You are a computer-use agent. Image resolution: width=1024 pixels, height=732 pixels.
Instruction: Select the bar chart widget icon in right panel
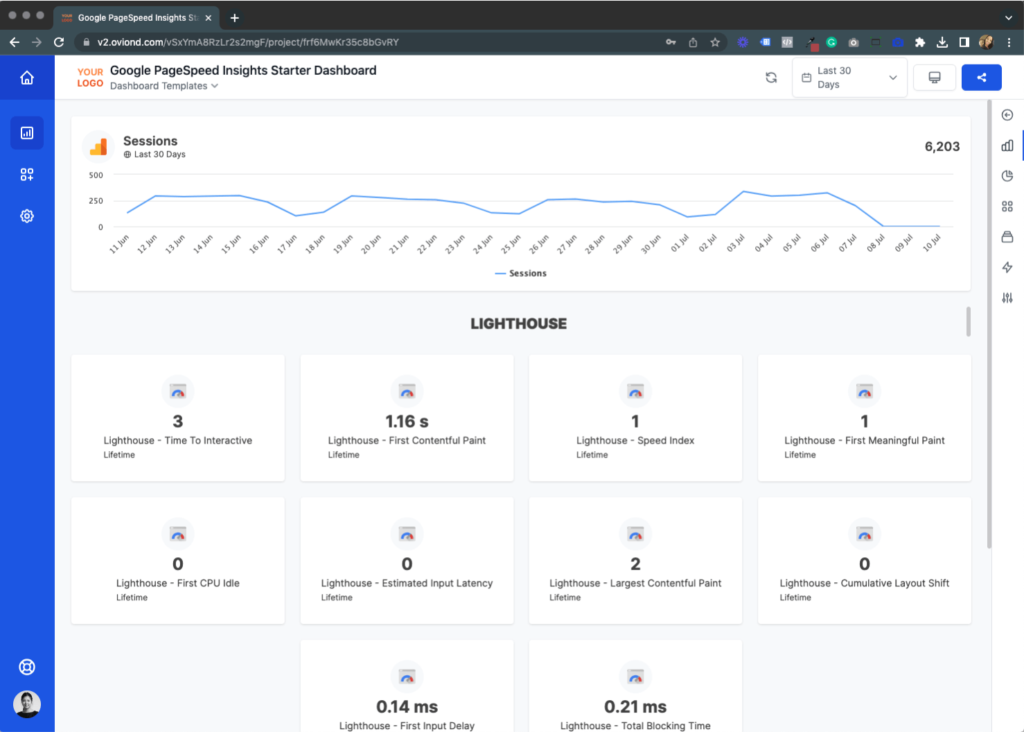coord(1007,146)
